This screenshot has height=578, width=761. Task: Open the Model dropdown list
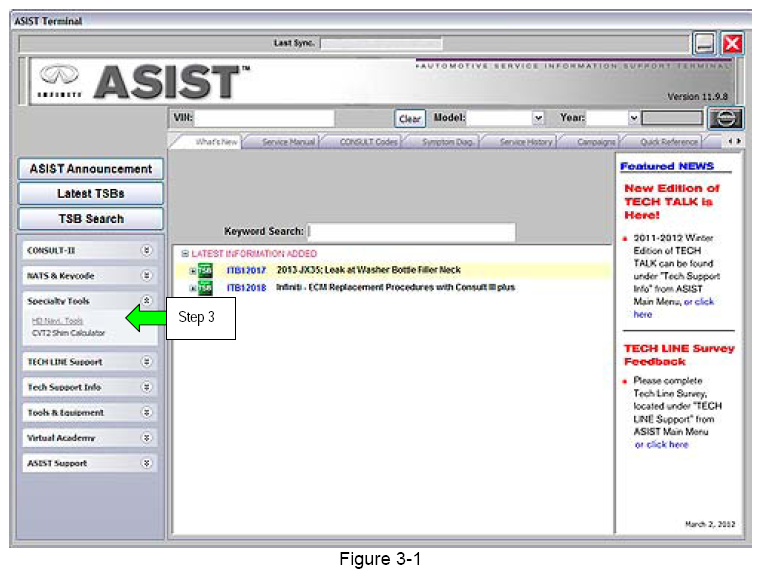tap(538, 118)
